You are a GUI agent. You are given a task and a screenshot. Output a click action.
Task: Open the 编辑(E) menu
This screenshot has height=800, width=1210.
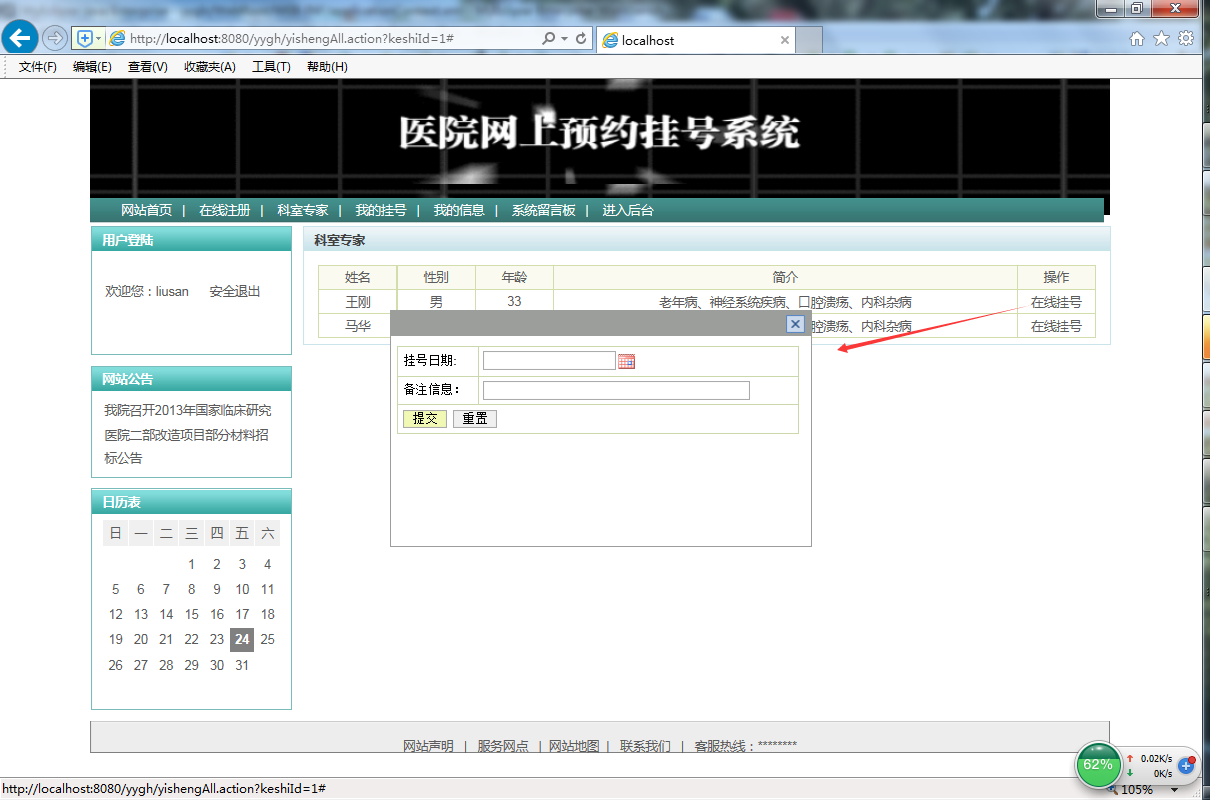point(92,67)
